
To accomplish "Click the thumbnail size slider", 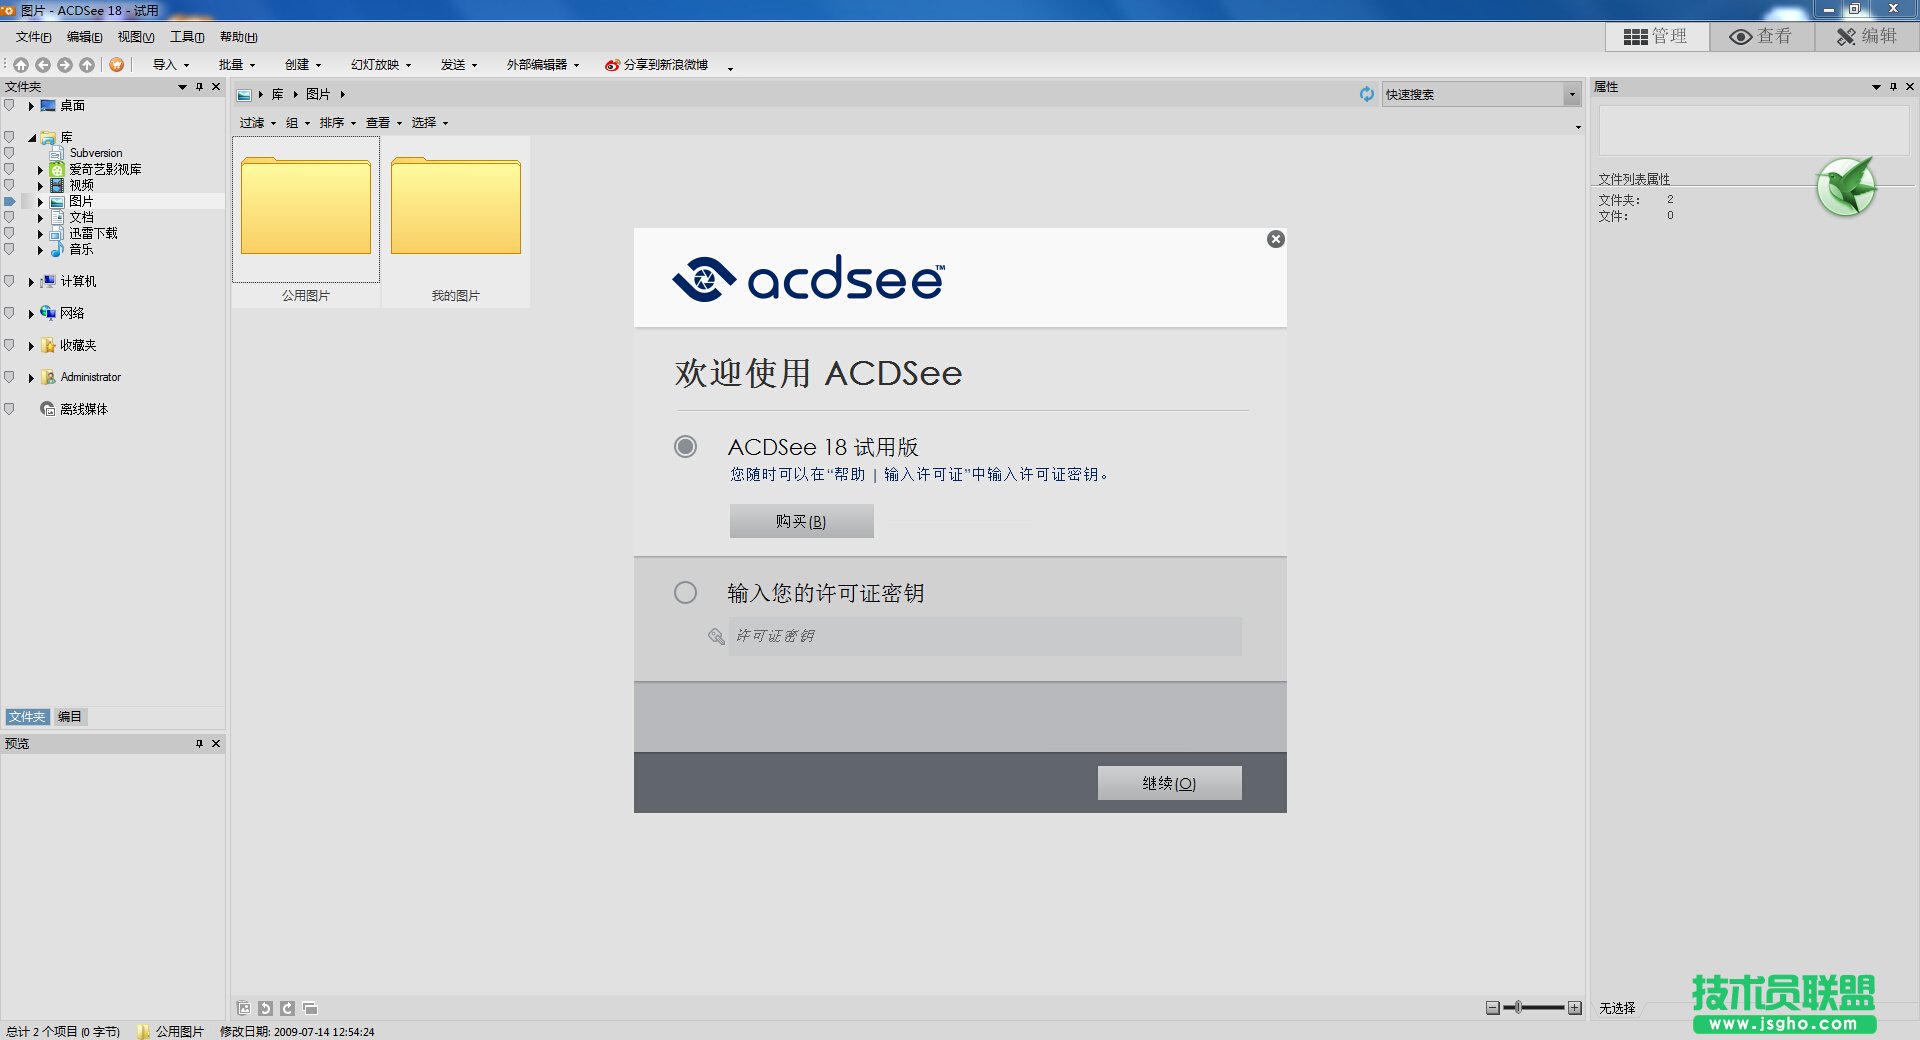I will pos(1533,1008).
